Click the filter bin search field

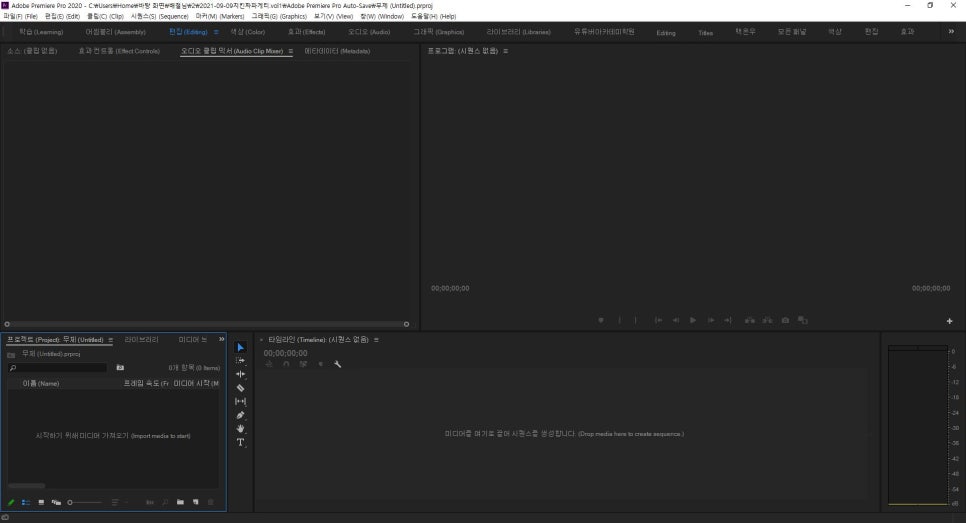[57, 368]
